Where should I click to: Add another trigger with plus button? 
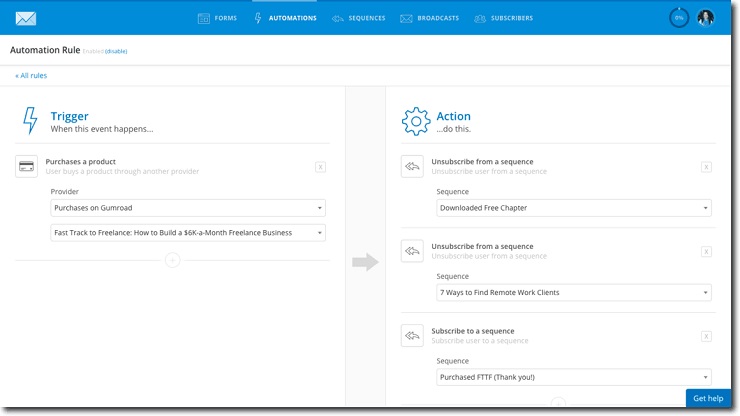[172, 260]
